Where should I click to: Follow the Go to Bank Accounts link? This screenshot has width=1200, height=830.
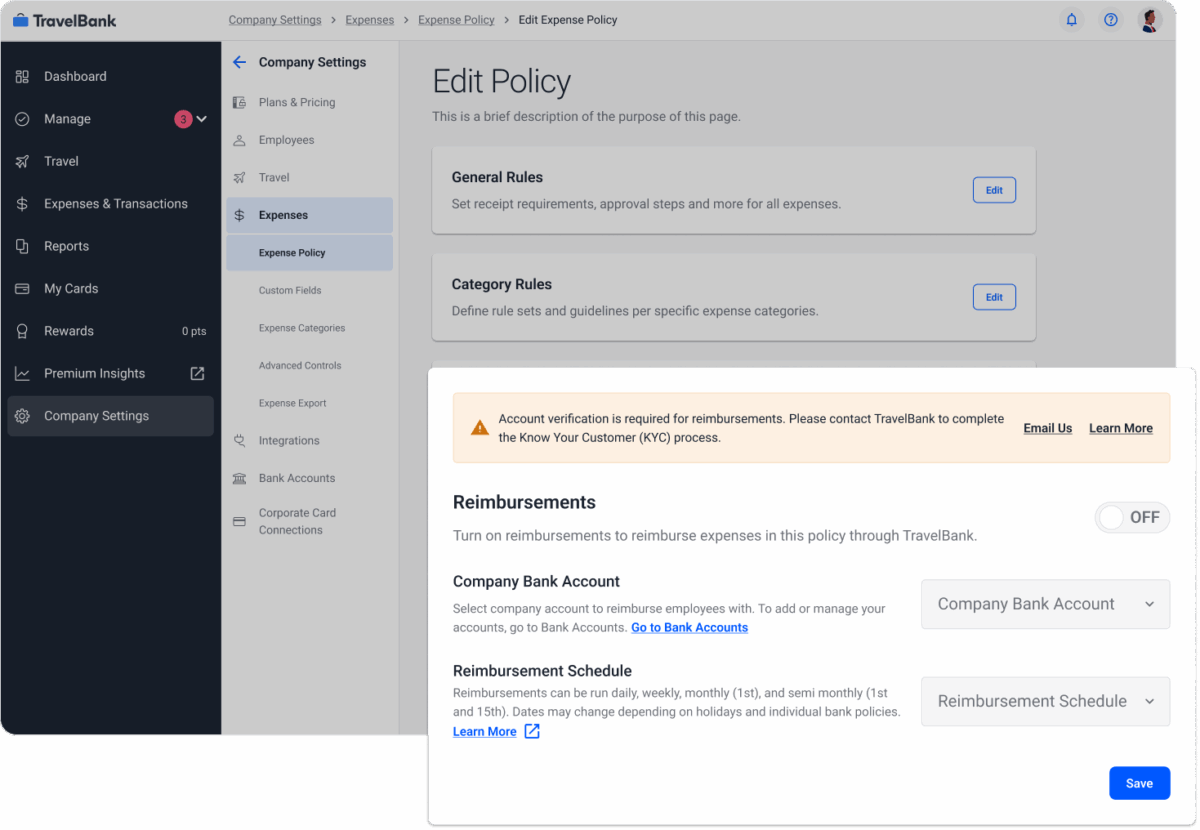689,628
